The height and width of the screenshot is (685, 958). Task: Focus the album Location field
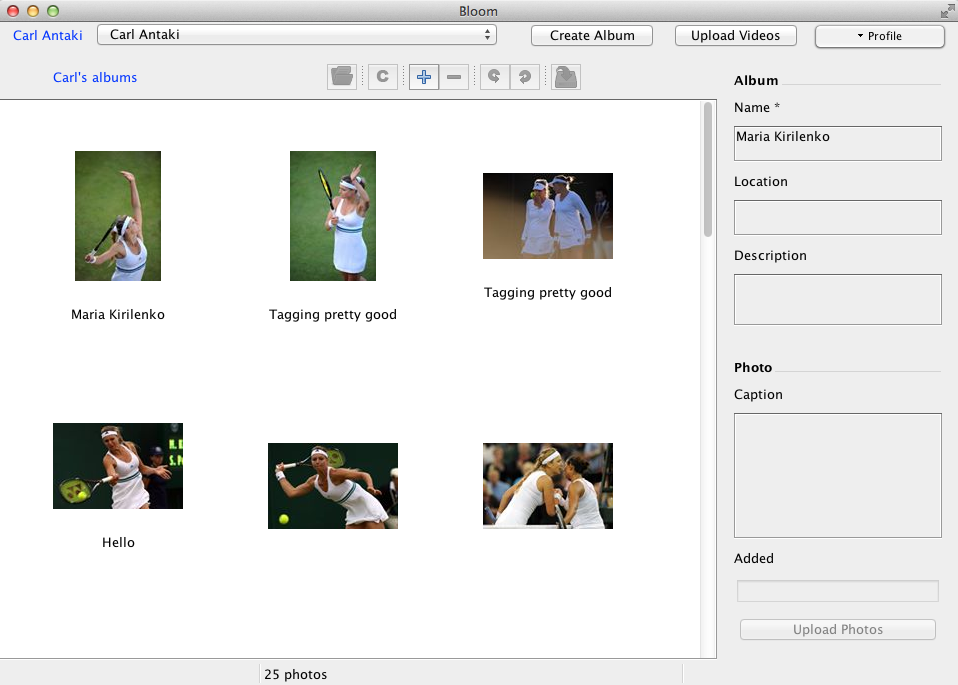point(837,217)
